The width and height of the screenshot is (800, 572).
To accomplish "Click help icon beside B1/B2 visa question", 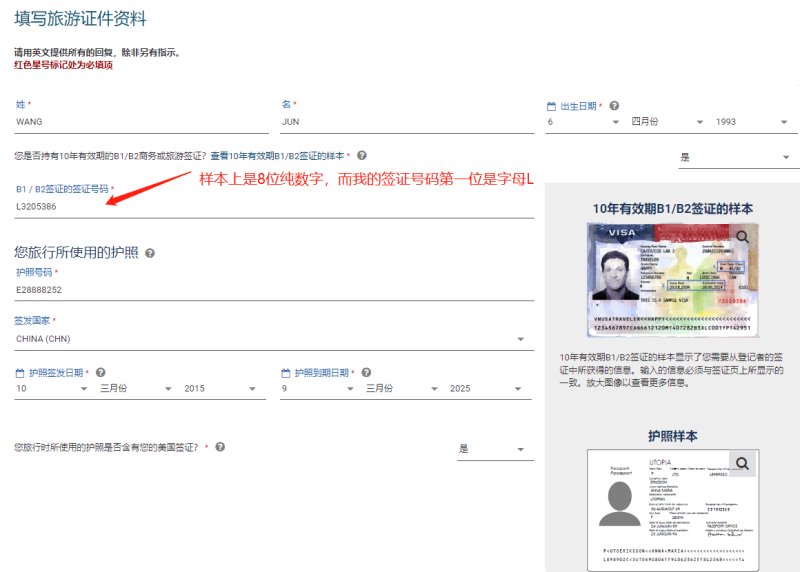I will [x=362, y=155].
